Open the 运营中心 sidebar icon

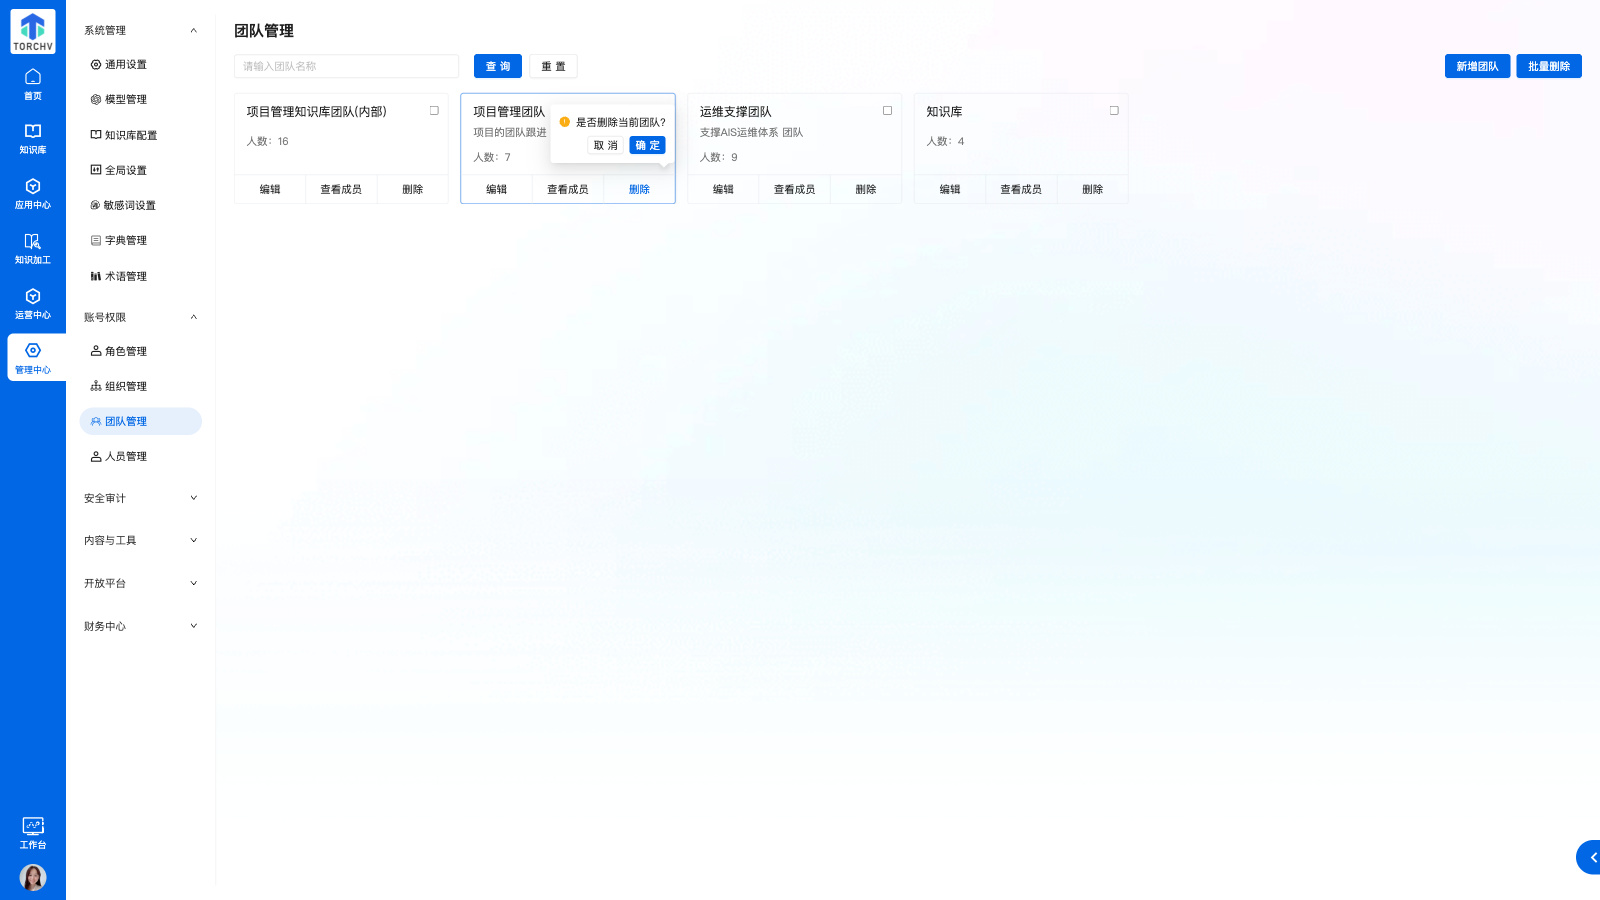pos(33,306)
